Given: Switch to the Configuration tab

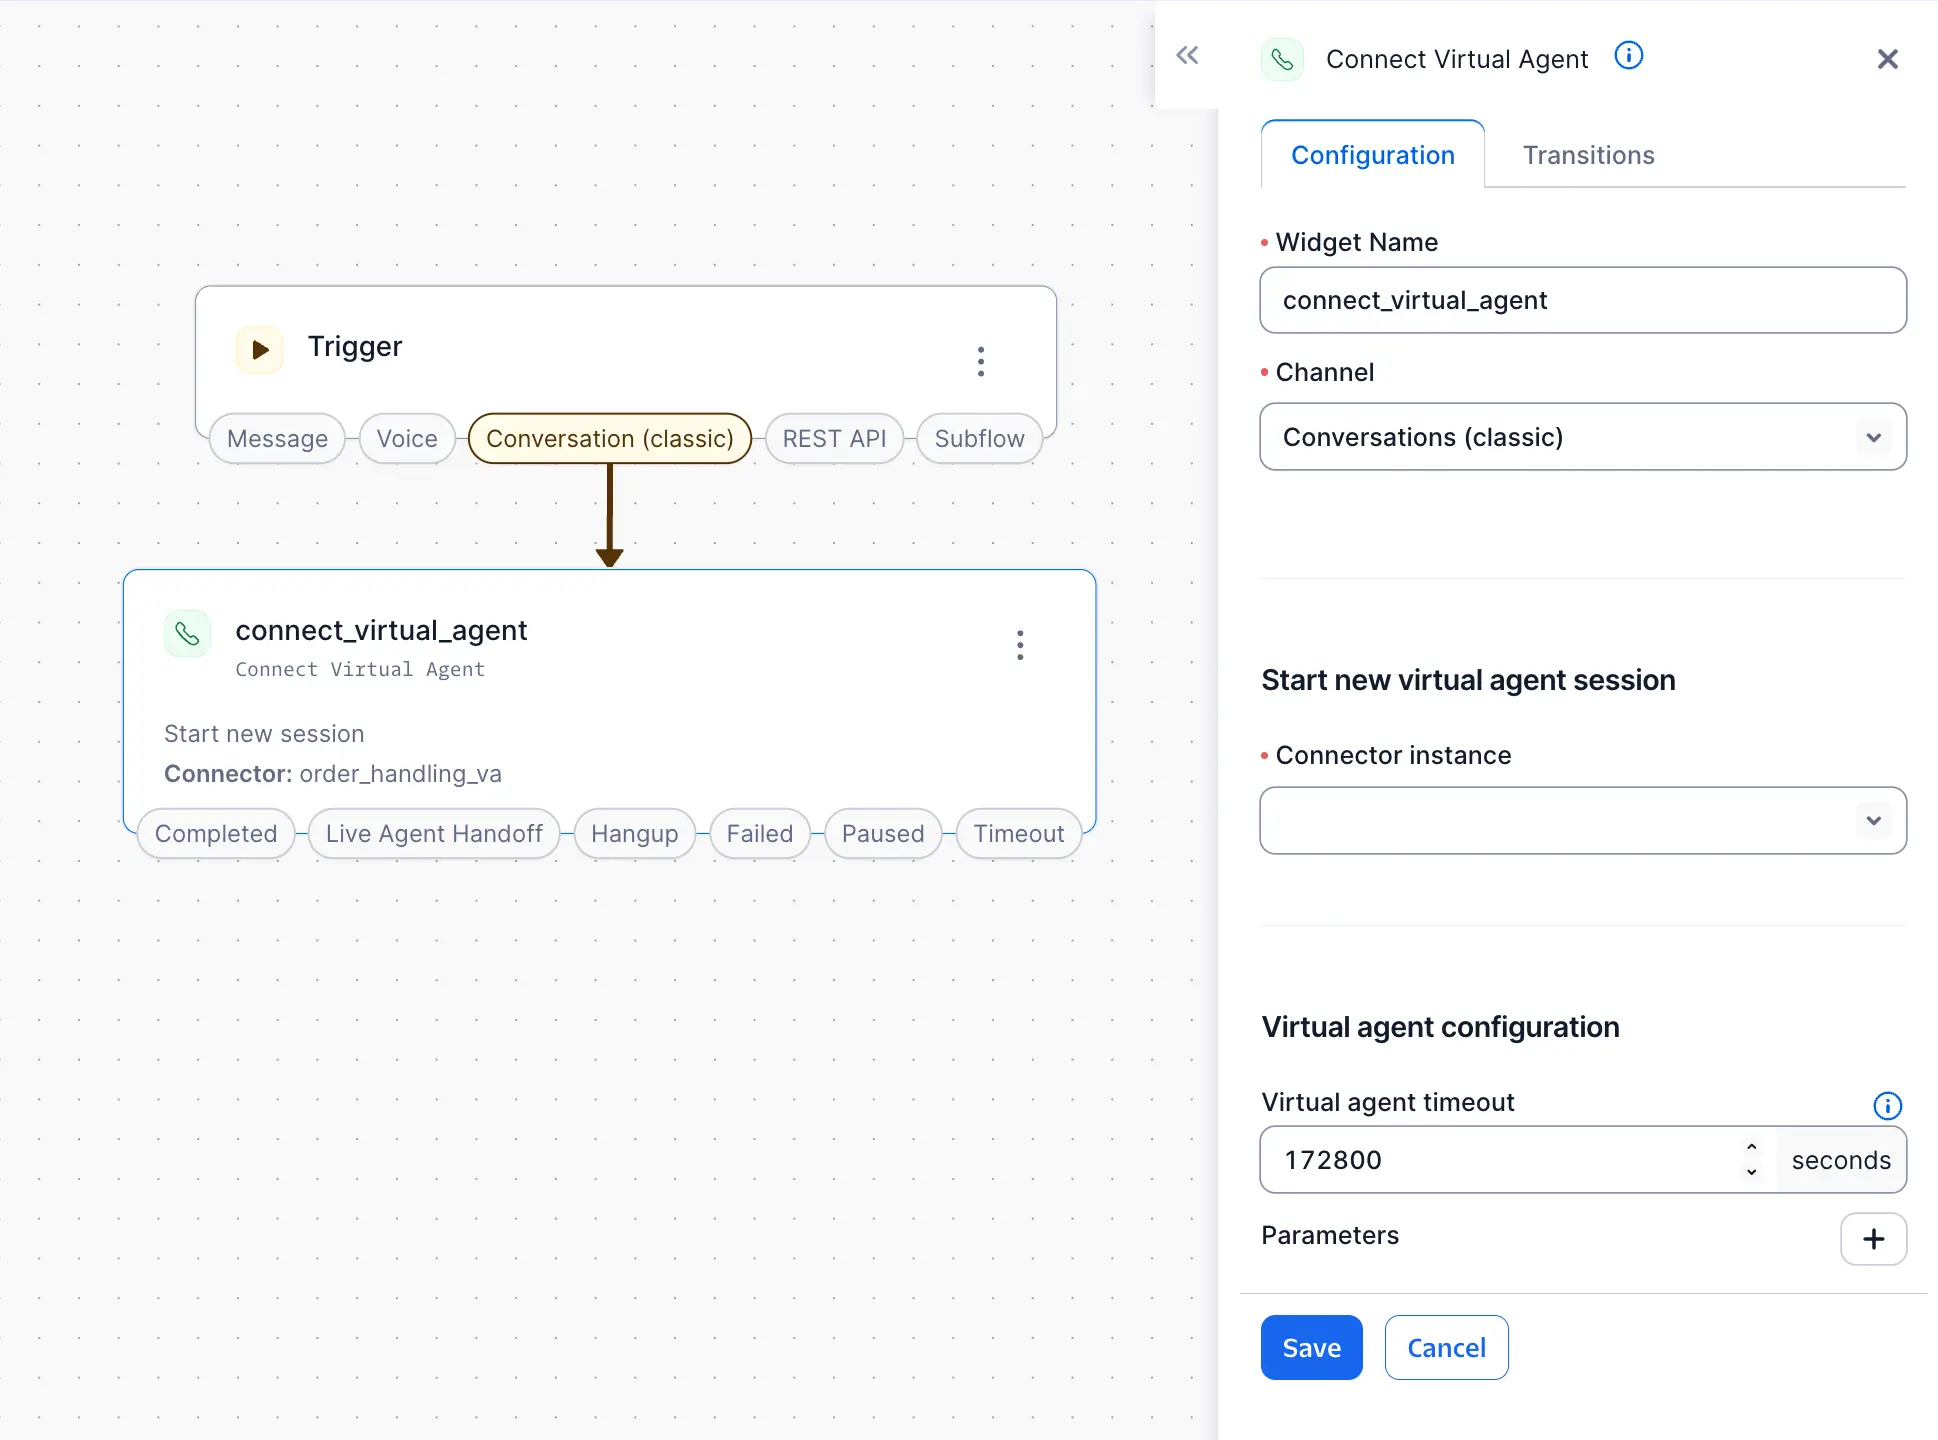Looking at the screenshot, I should click(x=1372, y=155).
